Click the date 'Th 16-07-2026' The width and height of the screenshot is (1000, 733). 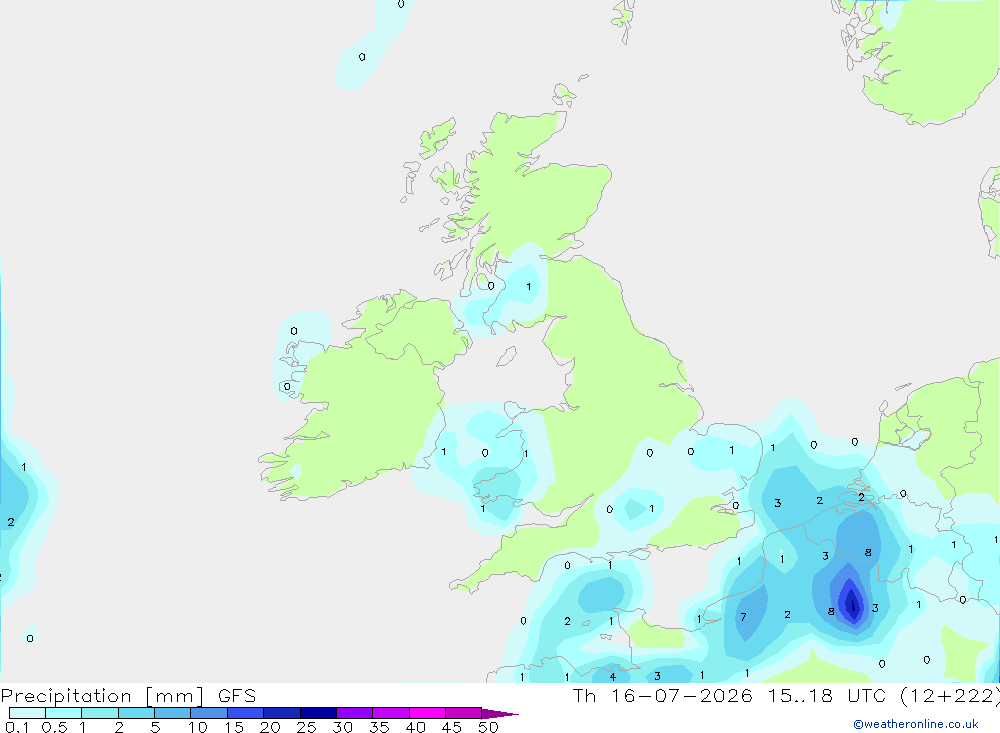tap(662, 696)
